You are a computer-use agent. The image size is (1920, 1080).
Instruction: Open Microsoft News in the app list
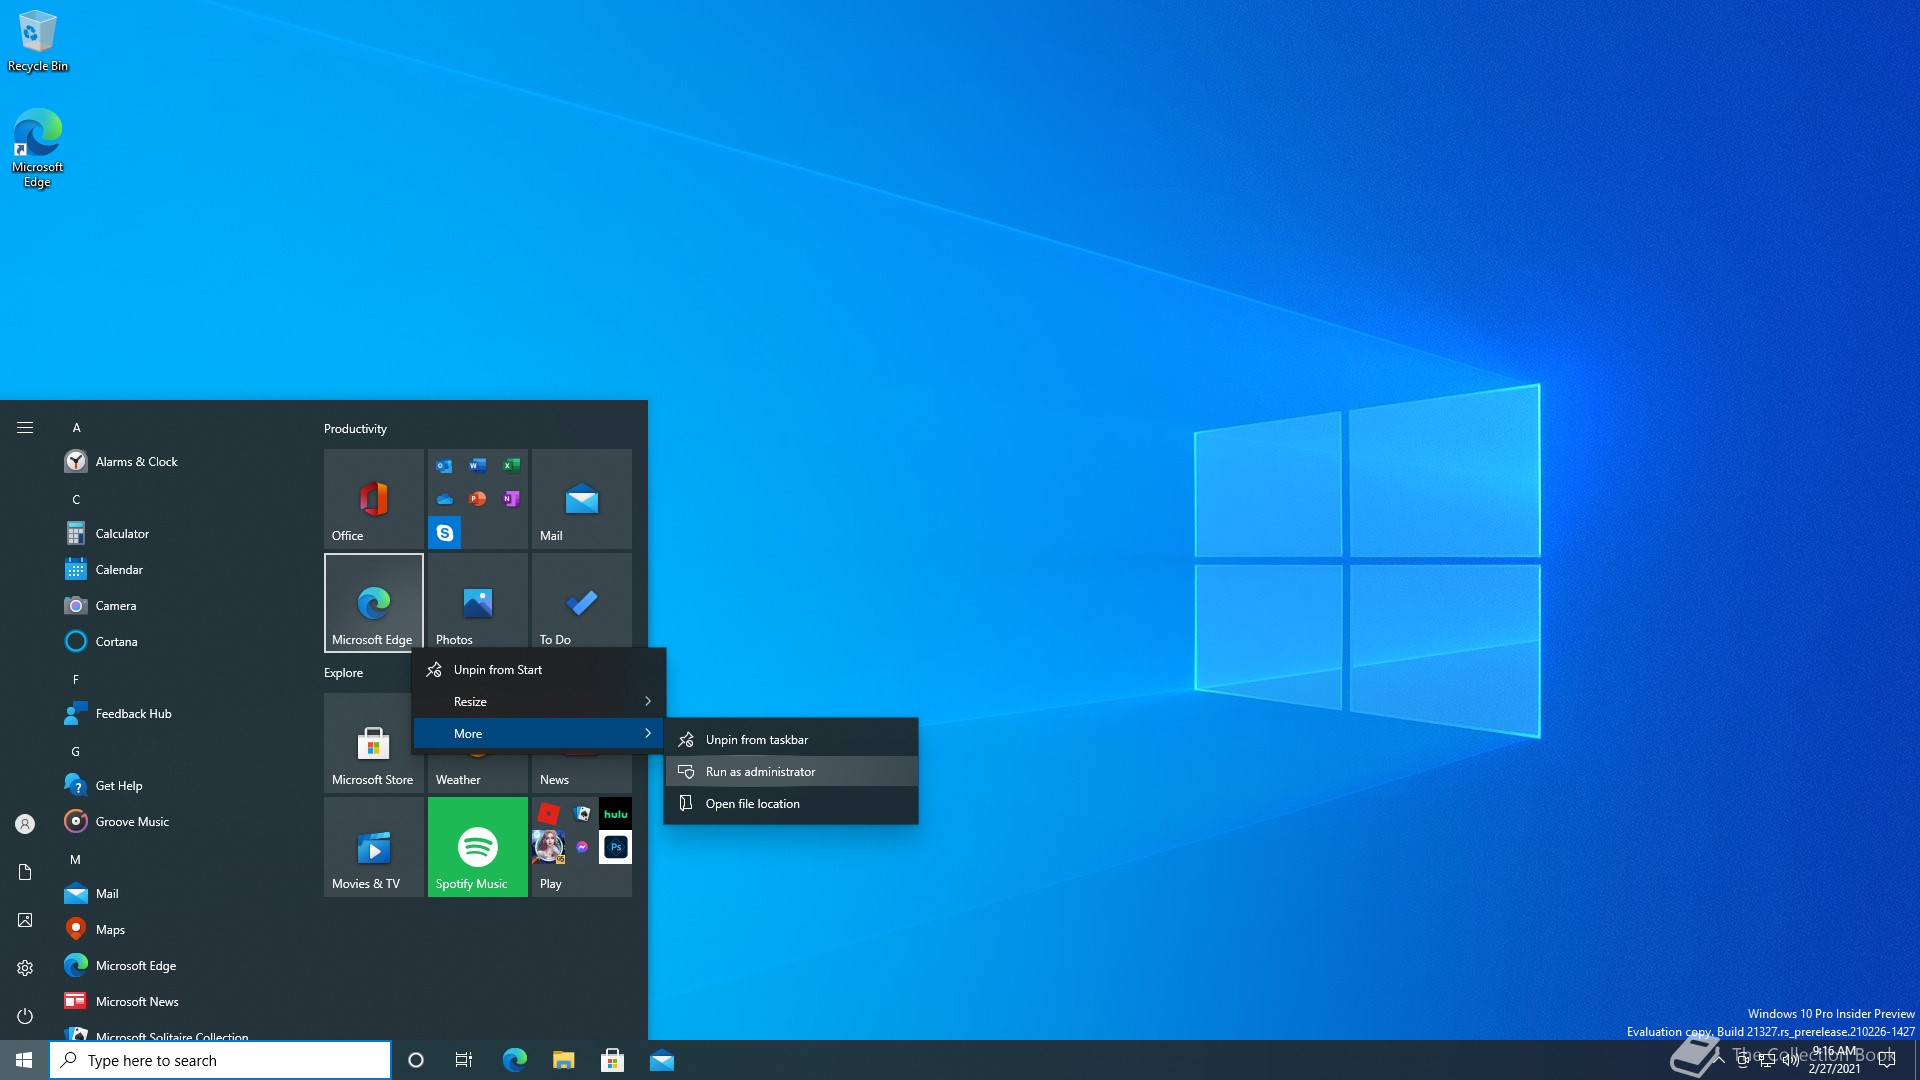(180, 1001)
